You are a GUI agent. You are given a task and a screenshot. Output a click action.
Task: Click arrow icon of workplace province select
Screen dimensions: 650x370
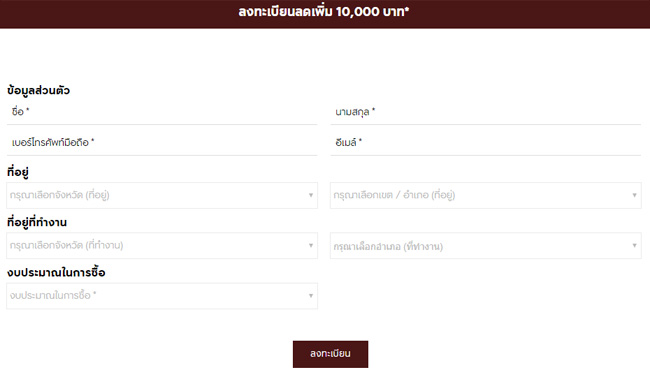pos(310,245)
